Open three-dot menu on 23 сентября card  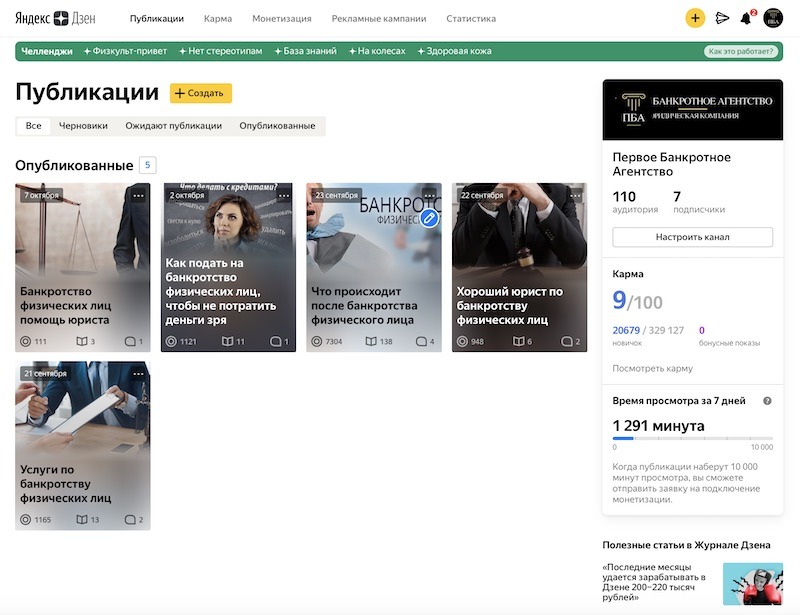430,195
